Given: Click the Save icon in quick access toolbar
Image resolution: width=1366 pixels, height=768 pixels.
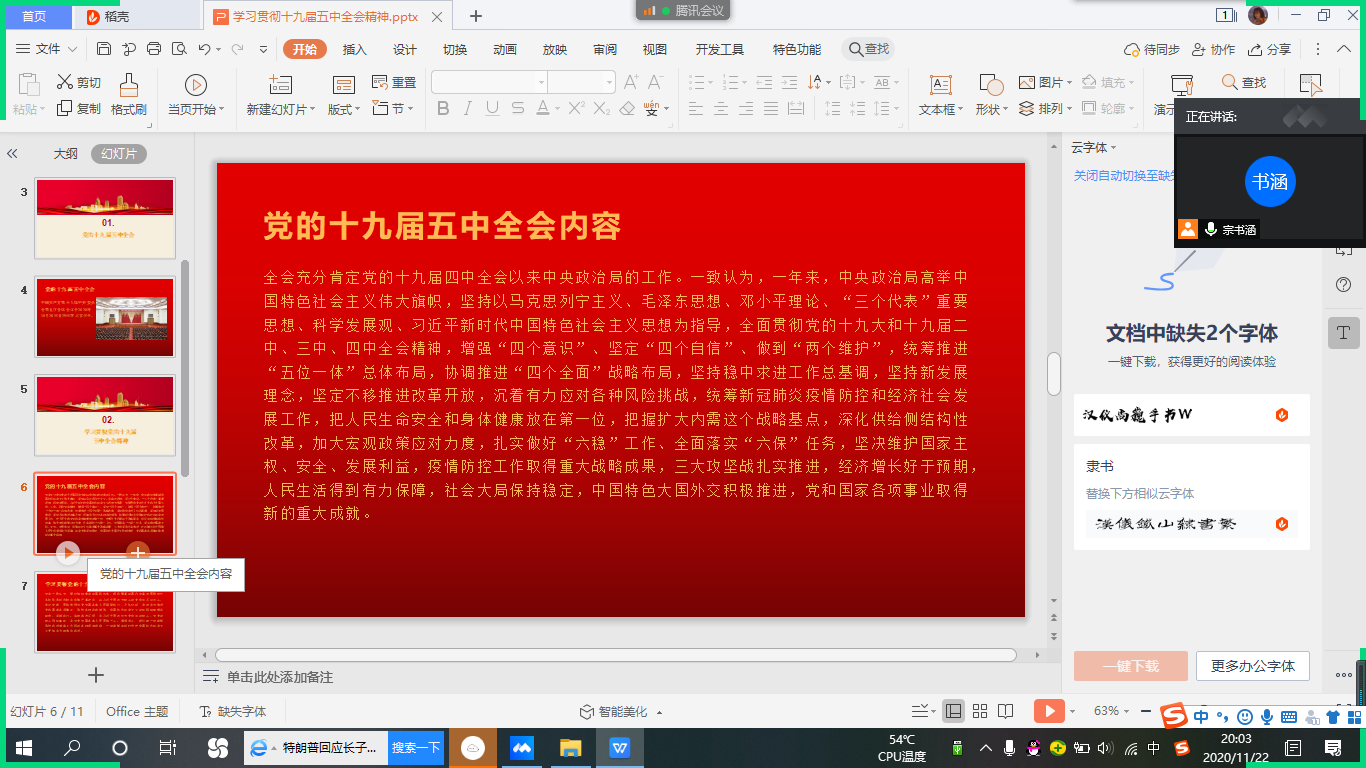Looking at the screenshot, I should coord(104,49).
